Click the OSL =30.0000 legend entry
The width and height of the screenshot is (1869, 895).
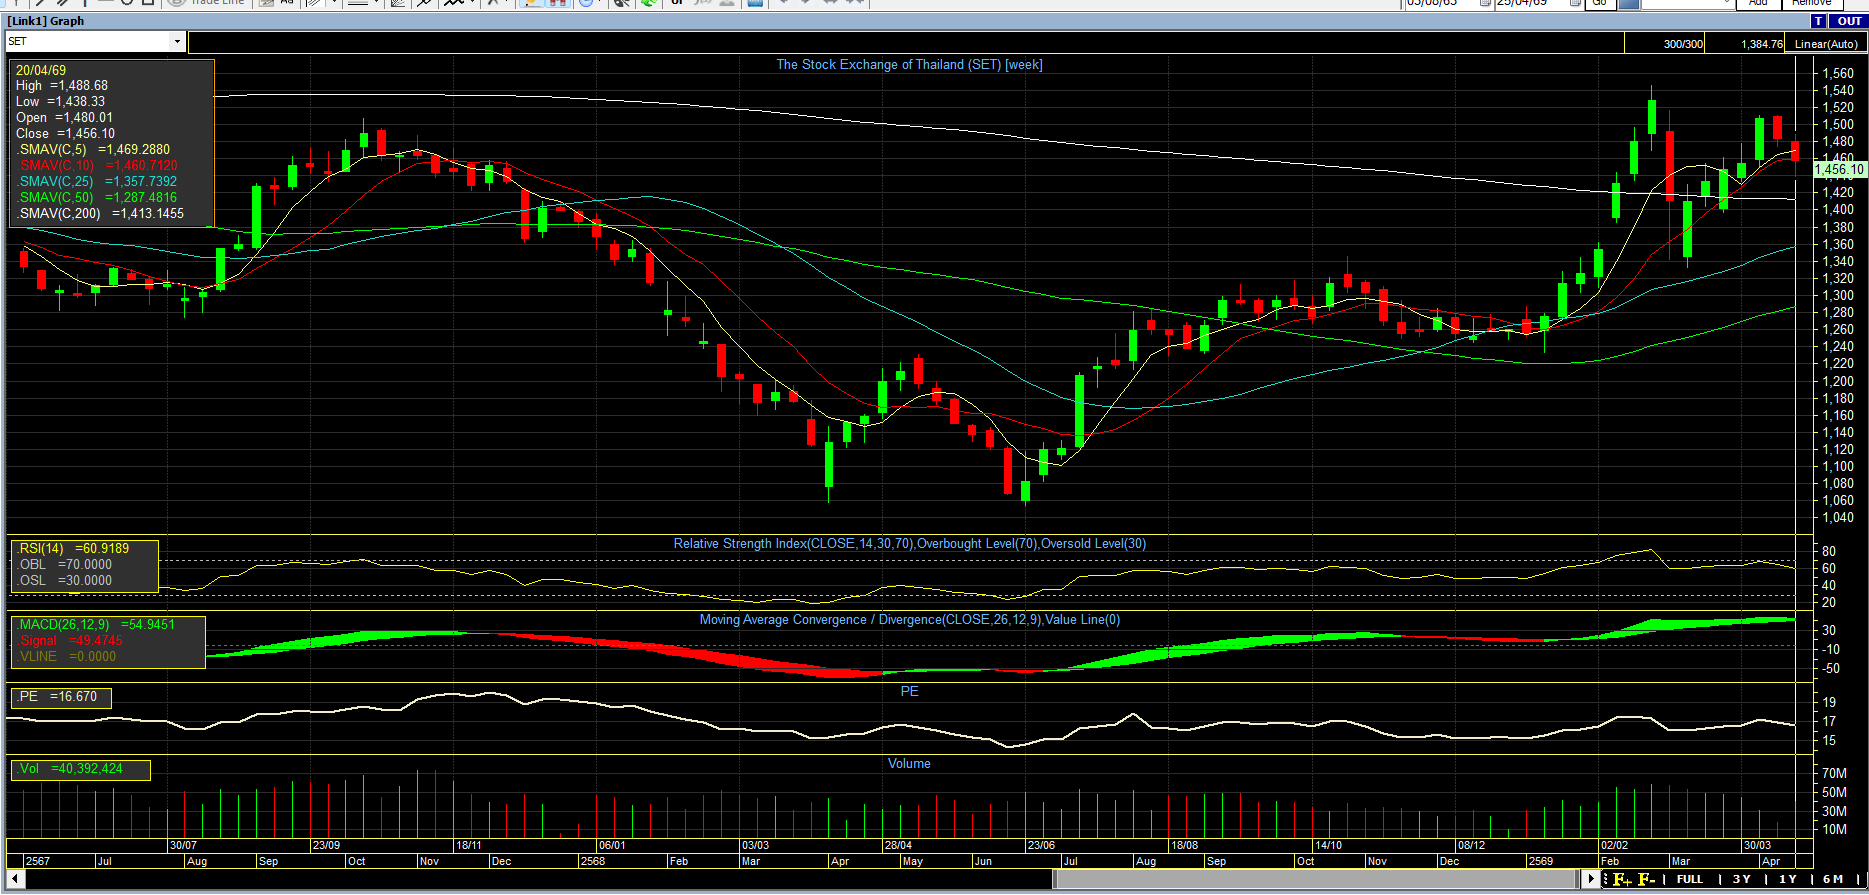pos(65,581)
